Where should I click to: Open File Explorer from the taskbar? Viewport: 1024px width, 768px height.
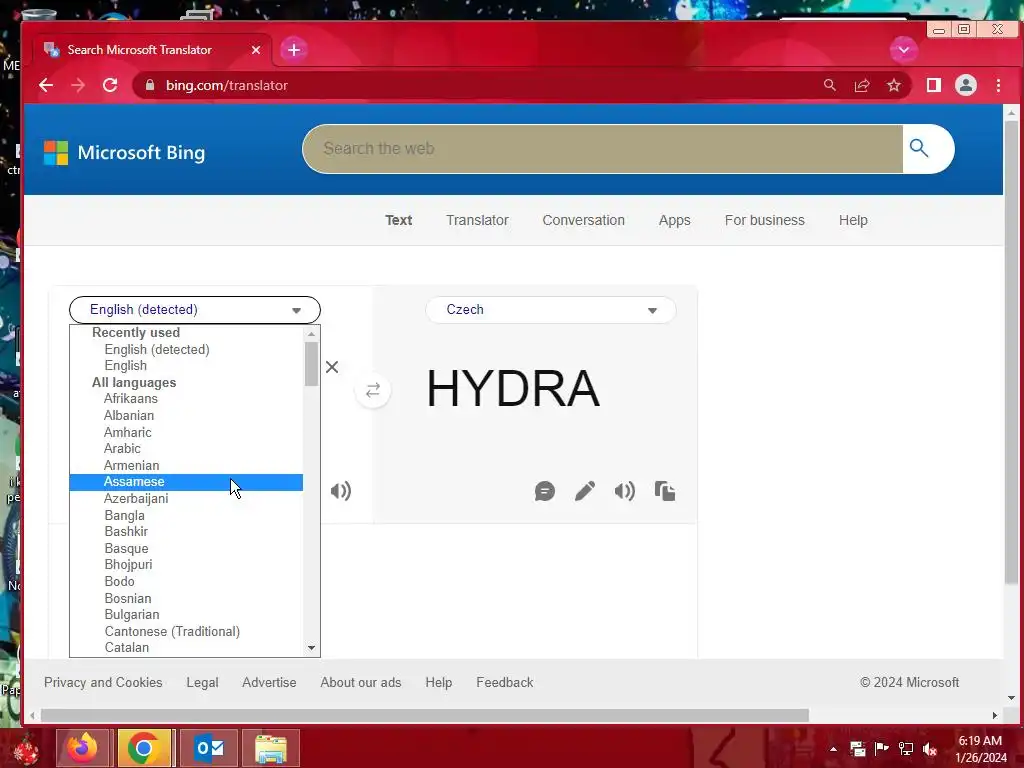point(271,748)
